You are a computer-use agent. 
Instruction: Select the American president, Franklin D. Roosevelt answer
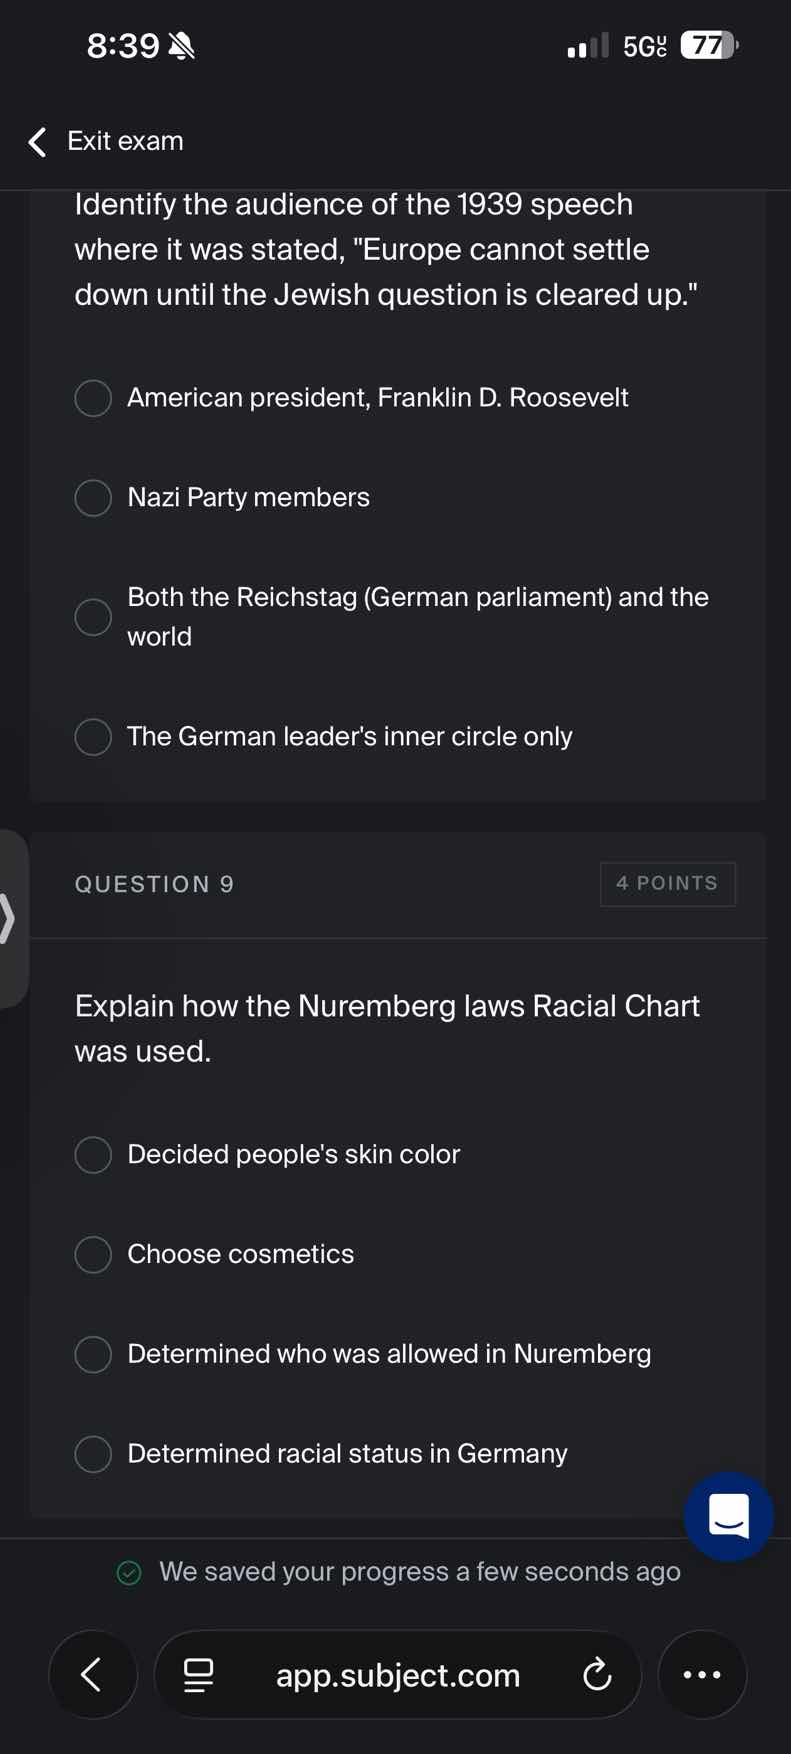point(92,397)
